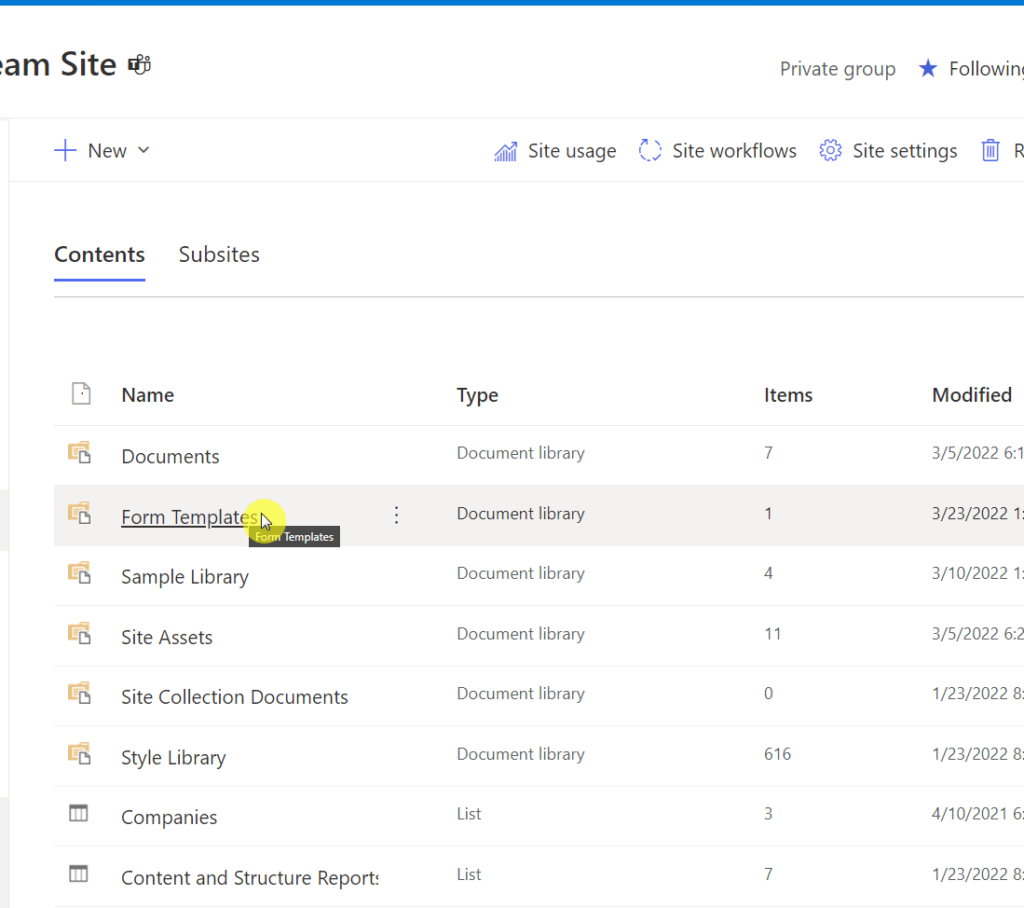The width and height of the screenshot is (1024, 908).
Task: Click Sample Library type Document library
Action: click(x=520, y=574)
